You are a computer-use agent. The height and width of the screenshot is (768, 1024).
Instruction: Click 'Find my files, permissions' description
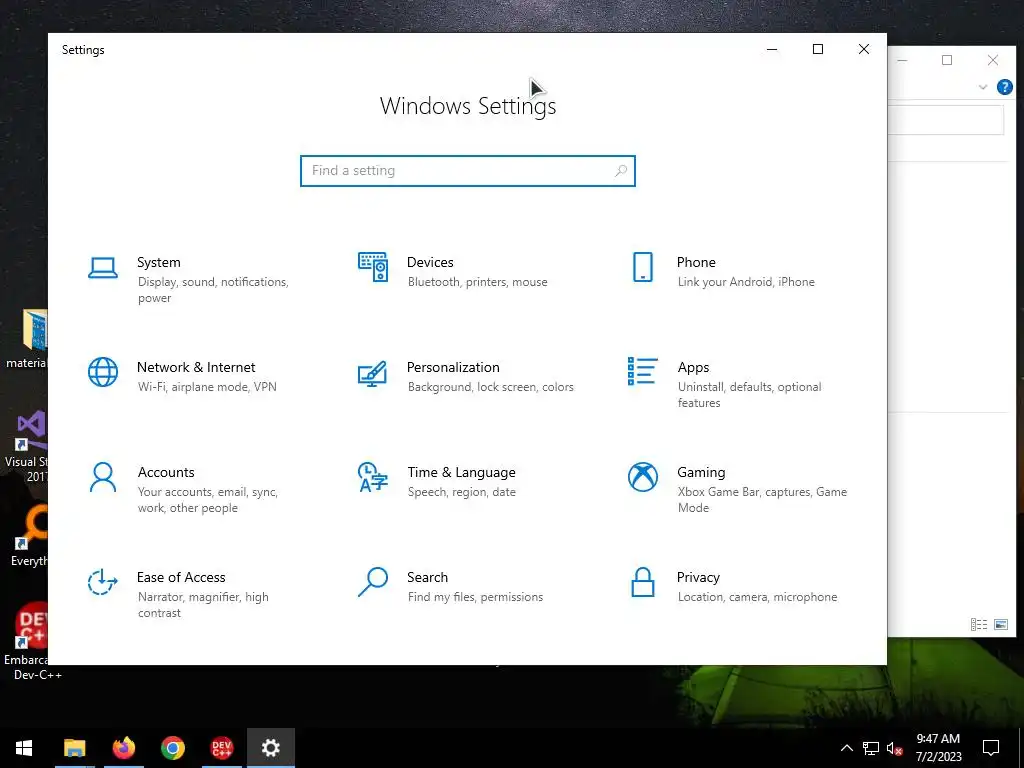[475, 597]
